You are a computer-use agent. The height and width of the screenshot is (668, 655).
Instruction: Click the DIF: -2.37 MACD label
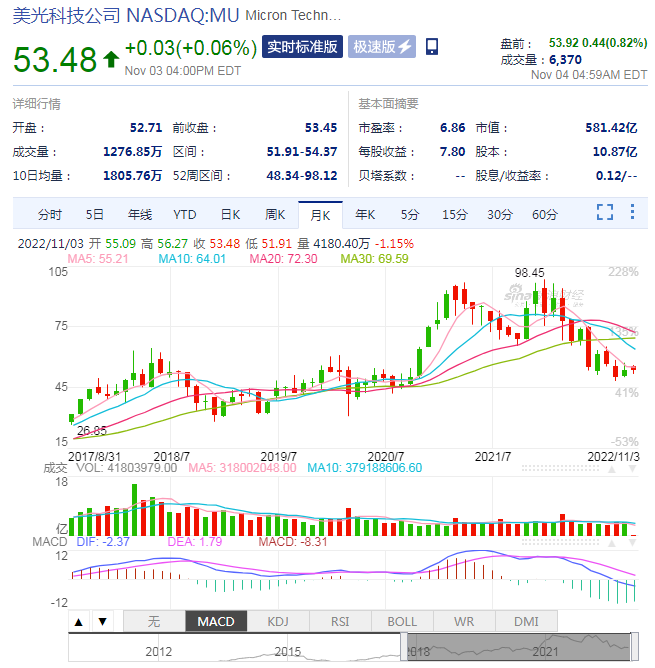point(103,542)
